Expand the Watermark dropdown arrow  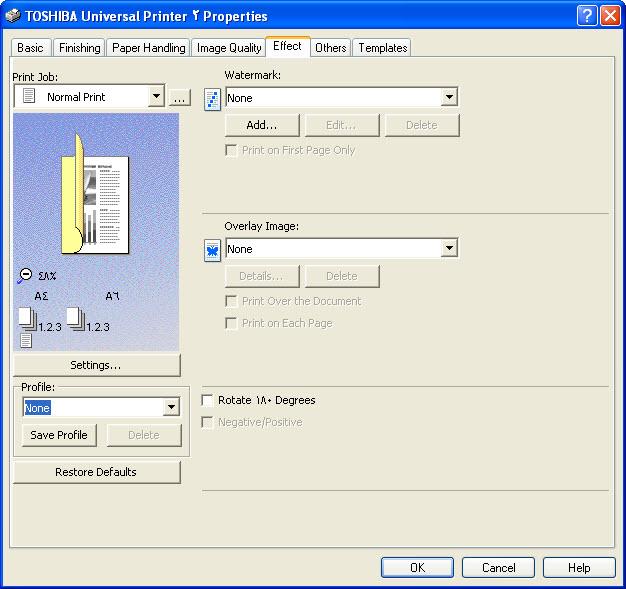click(449, 97)
